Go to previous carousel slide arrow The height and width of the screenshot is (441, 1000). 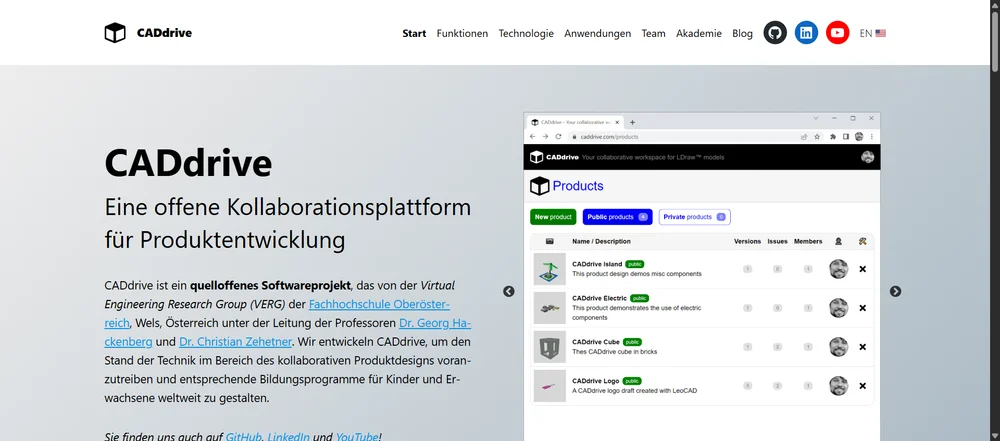(x=508, y=291)
